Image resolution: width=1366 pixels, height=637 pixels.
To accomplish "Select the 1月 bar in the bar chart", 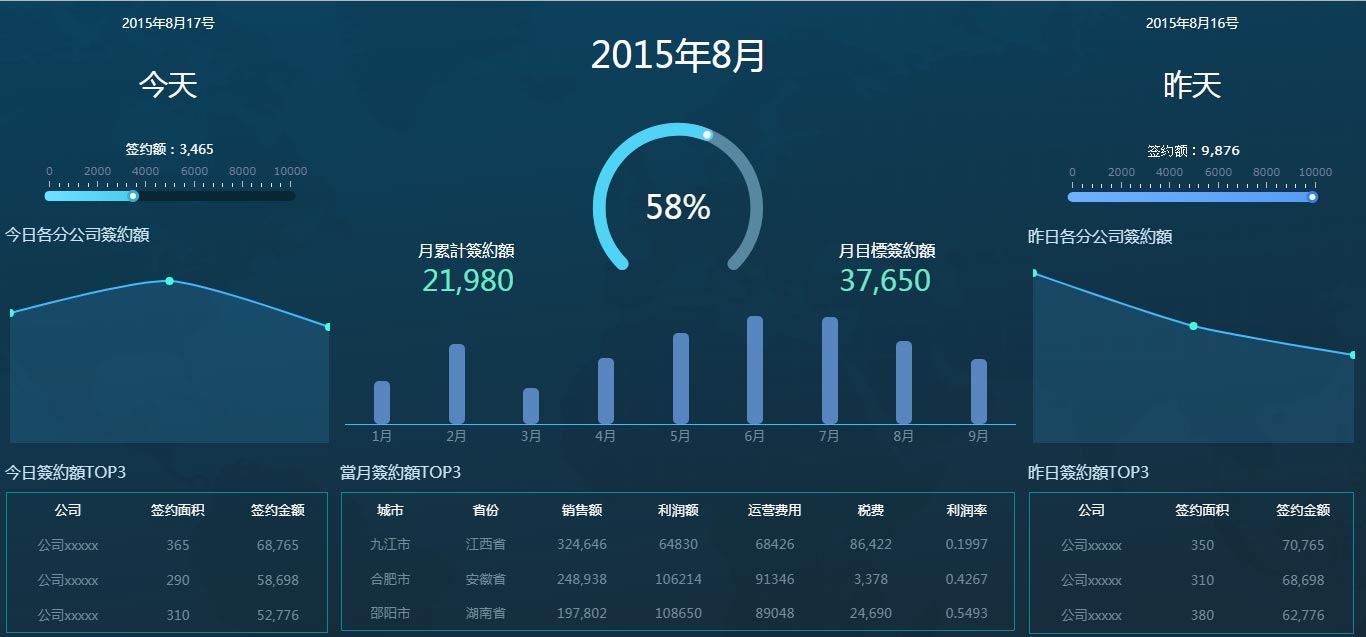I will pyautogui.click(x=382, y=402).
